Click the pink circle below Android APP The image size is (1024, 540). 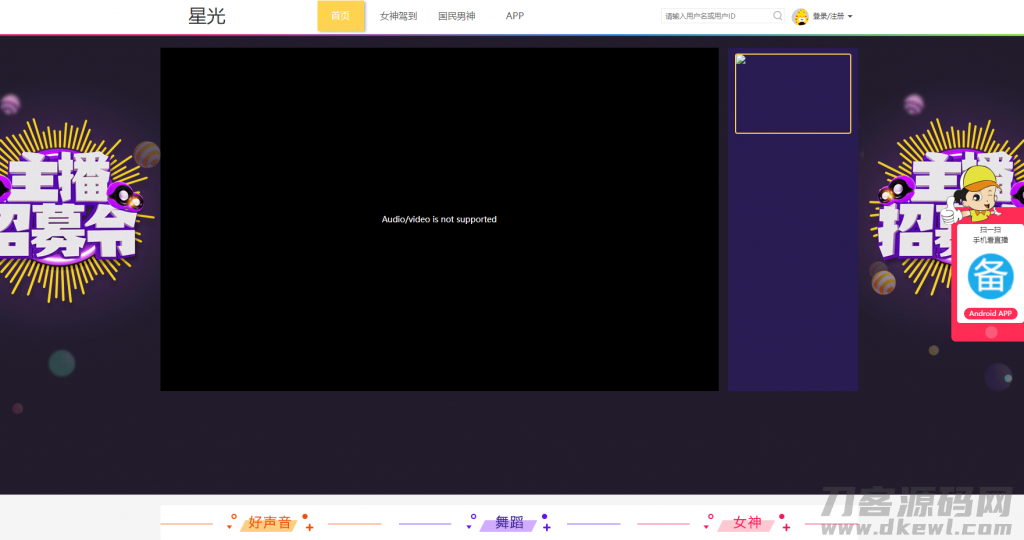(x=991, y=332)
